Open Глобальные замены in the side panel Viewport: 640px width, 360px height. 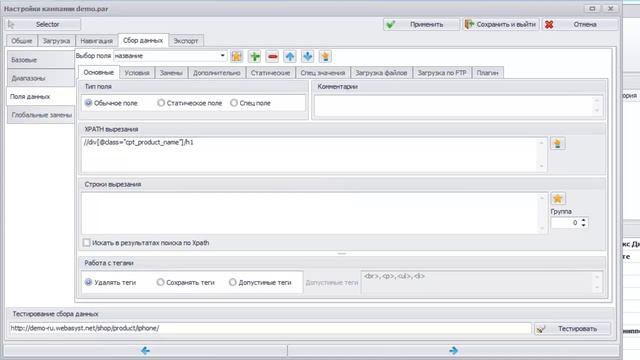pos(40,115)
